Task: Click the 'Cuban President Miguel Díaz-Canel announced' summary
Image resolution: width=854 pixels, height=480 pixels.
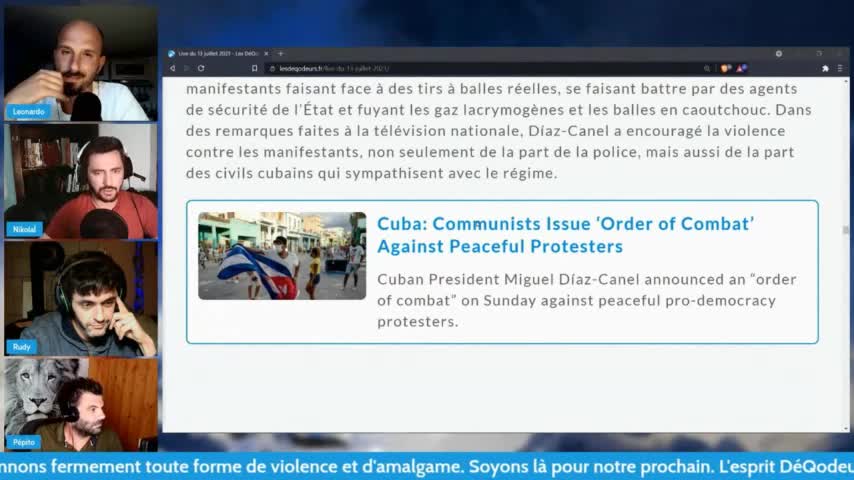Action: 587,300
